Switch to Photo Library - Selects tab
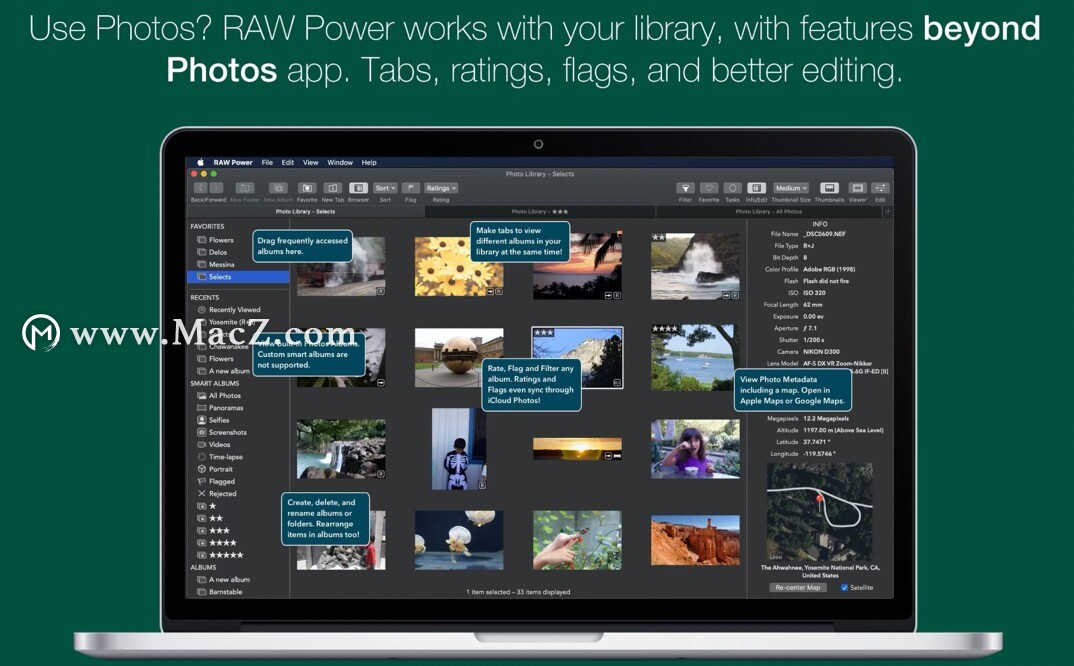1074x666 pixels. [x=305, y=212]
